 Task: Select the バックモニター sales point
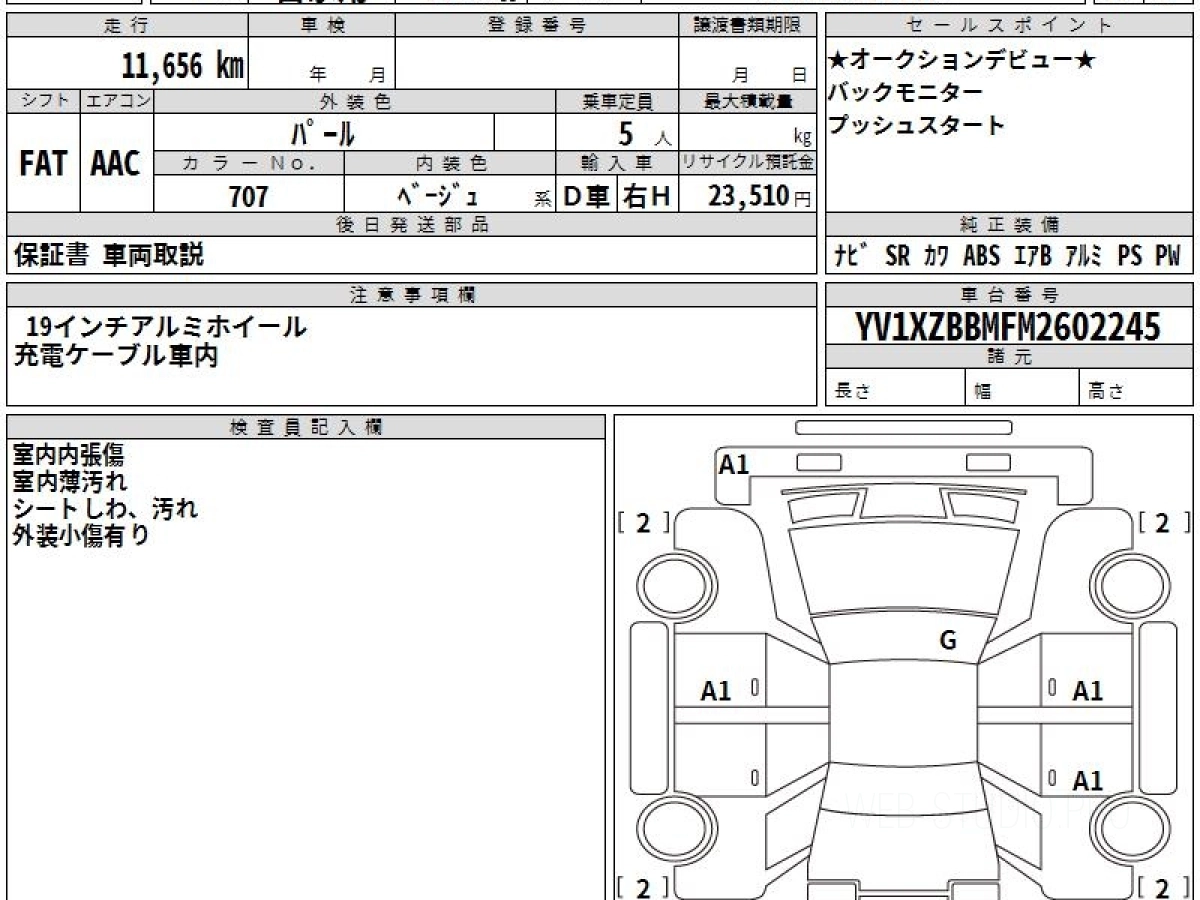pos(905,93)
